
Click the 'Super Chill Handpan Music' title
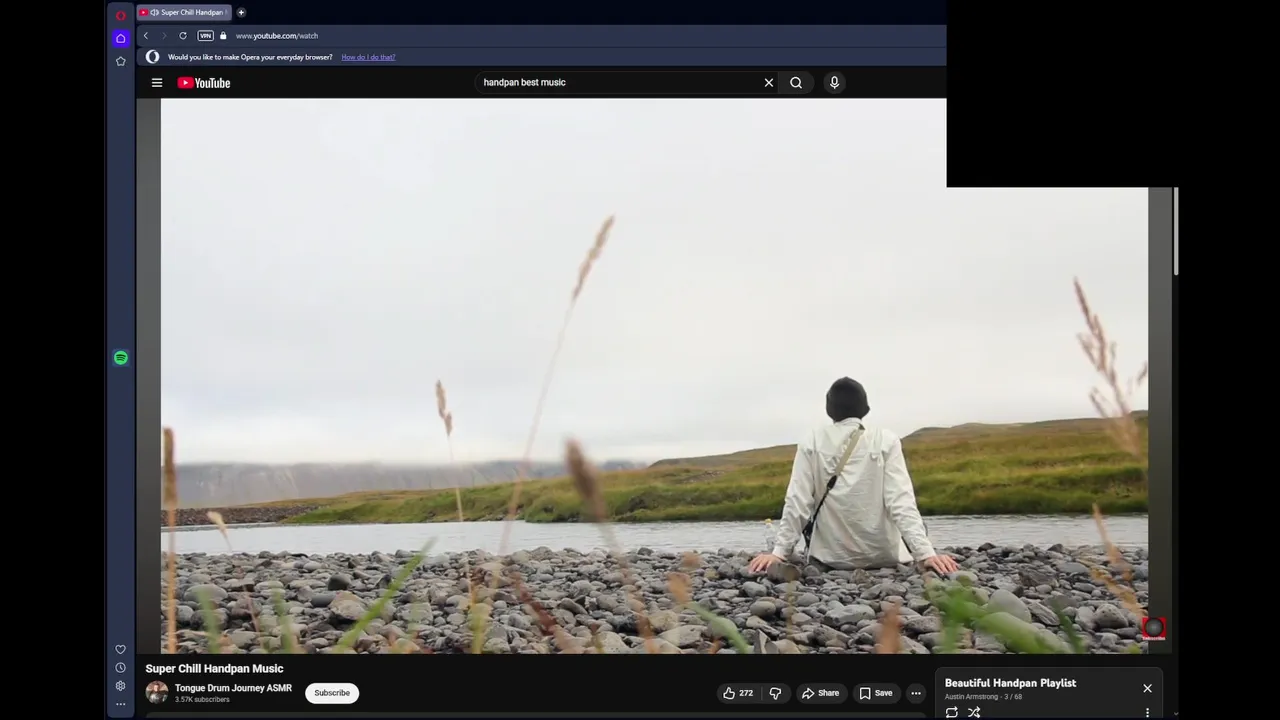coord(214,669)
